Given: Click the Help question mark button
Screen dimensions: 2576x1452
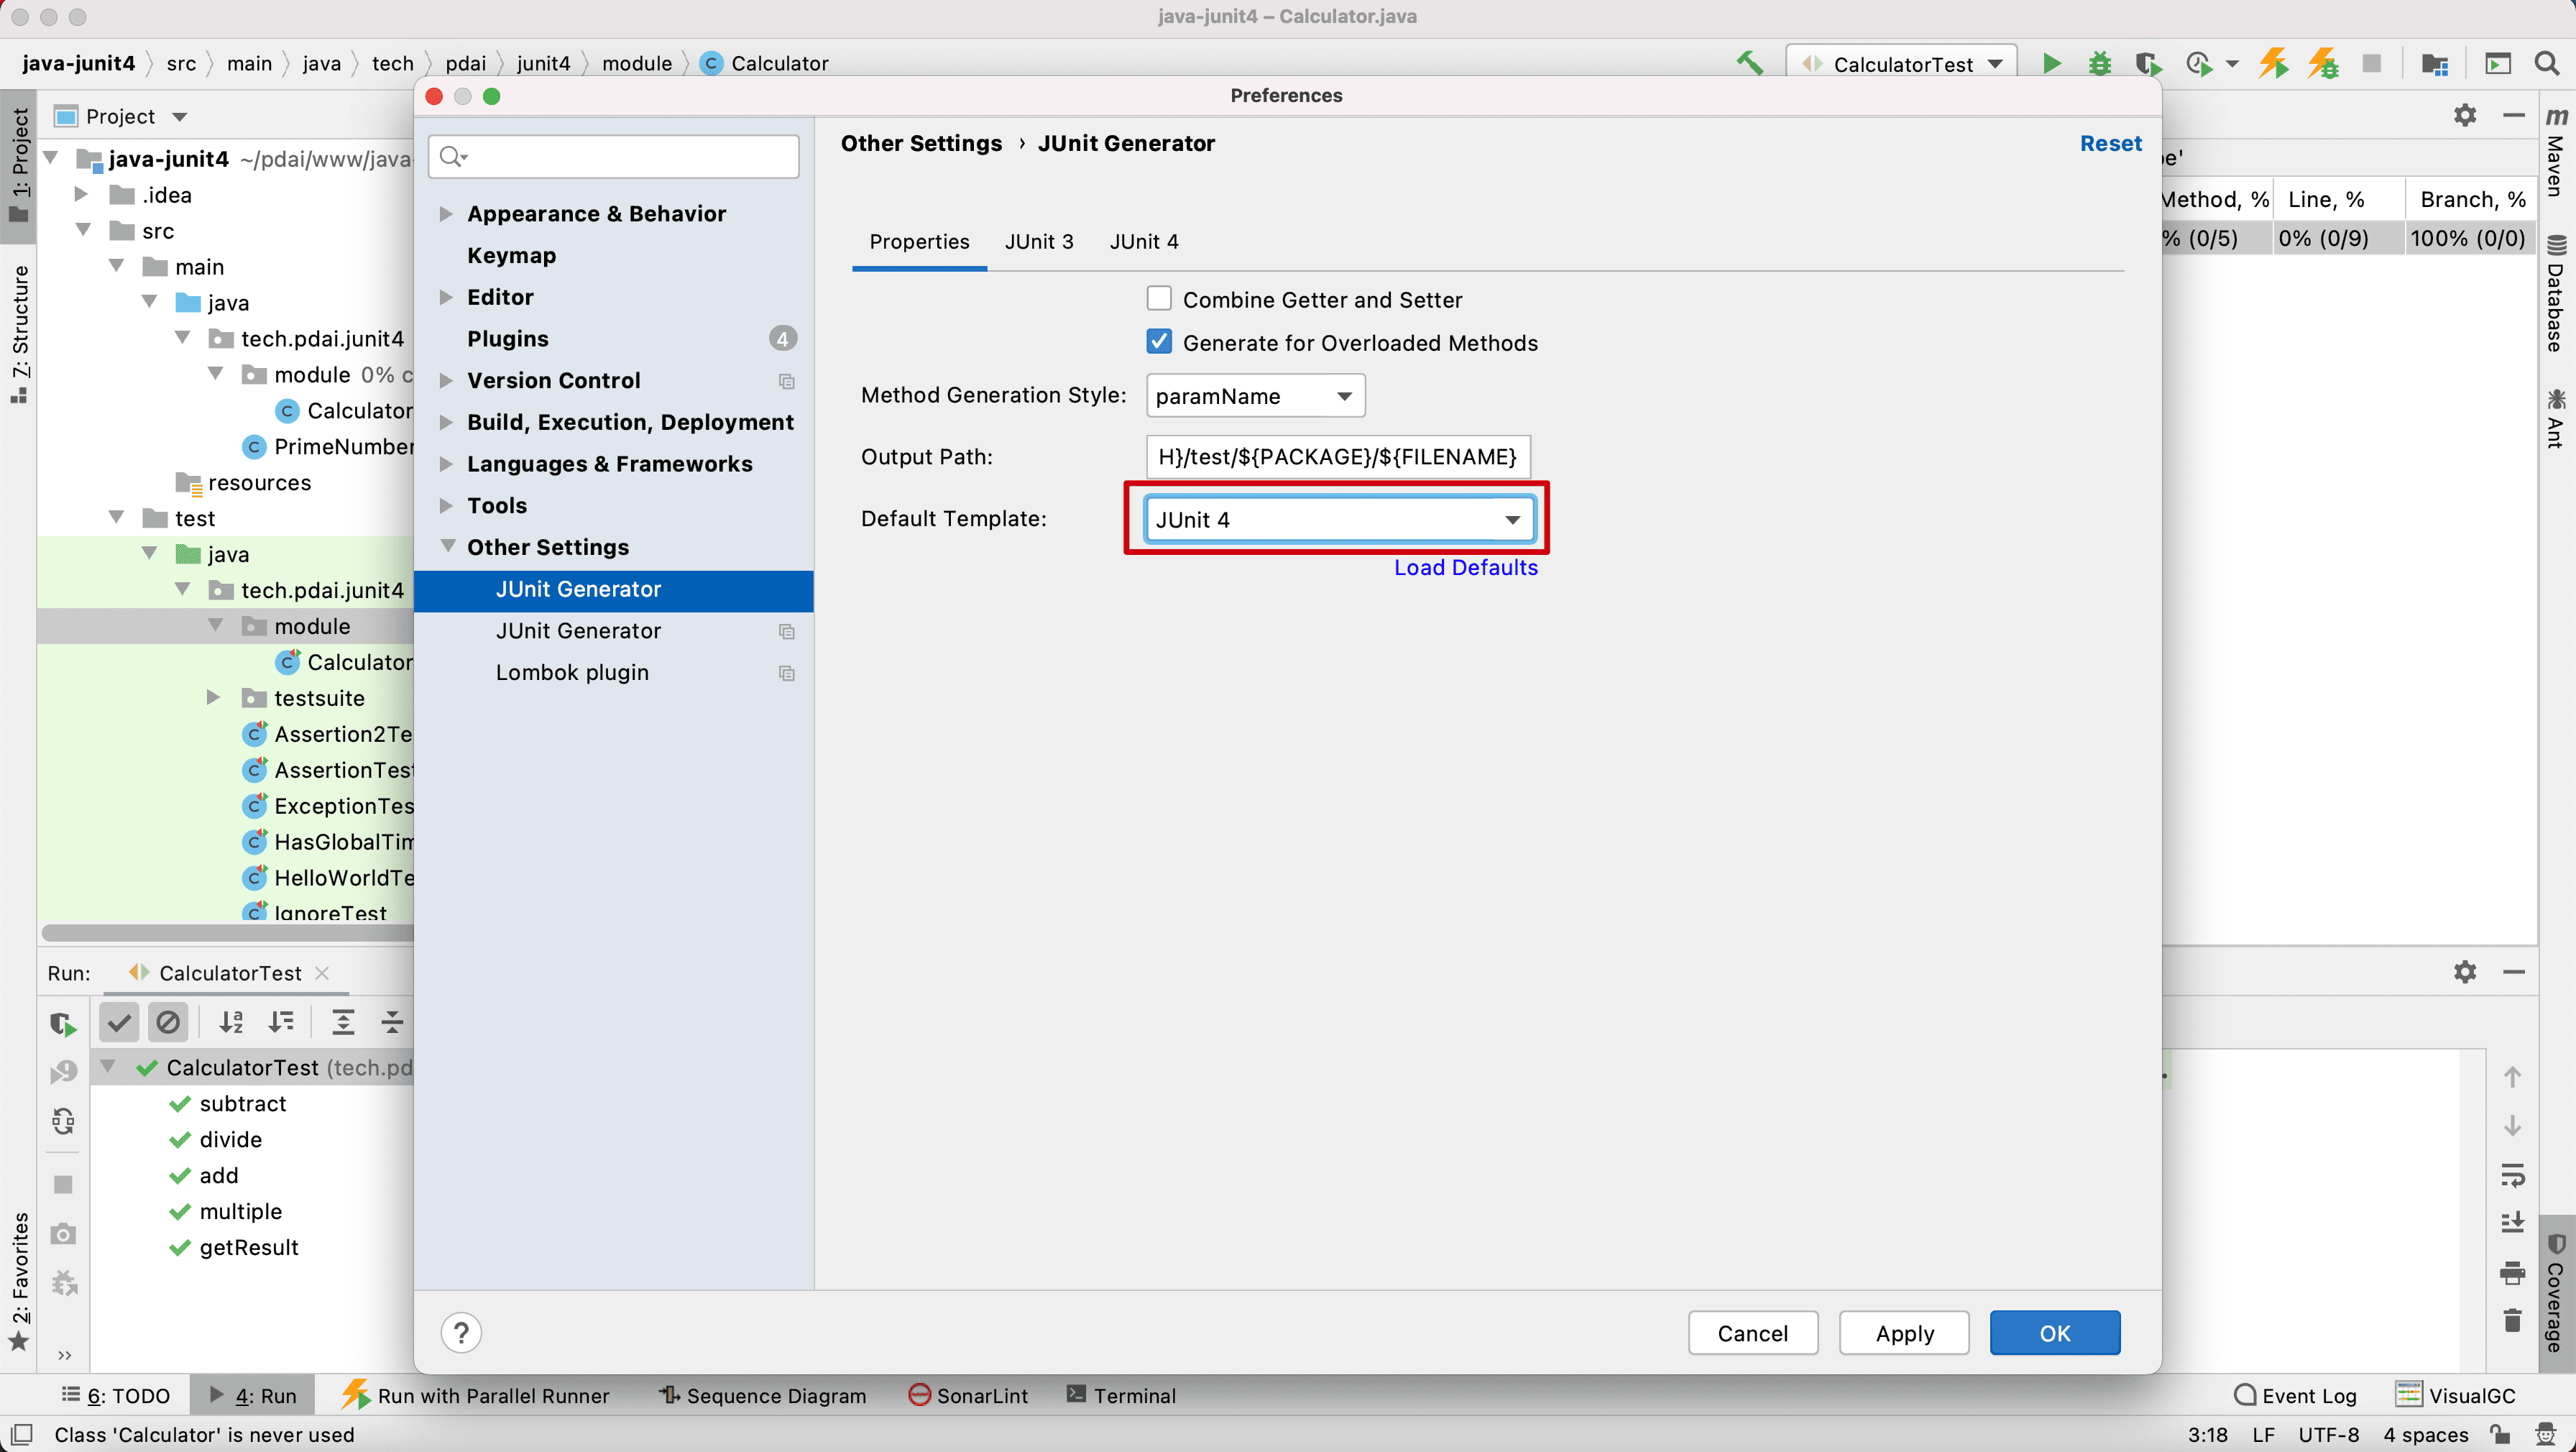Looking at the screenshot, I should click(461, 1333).
